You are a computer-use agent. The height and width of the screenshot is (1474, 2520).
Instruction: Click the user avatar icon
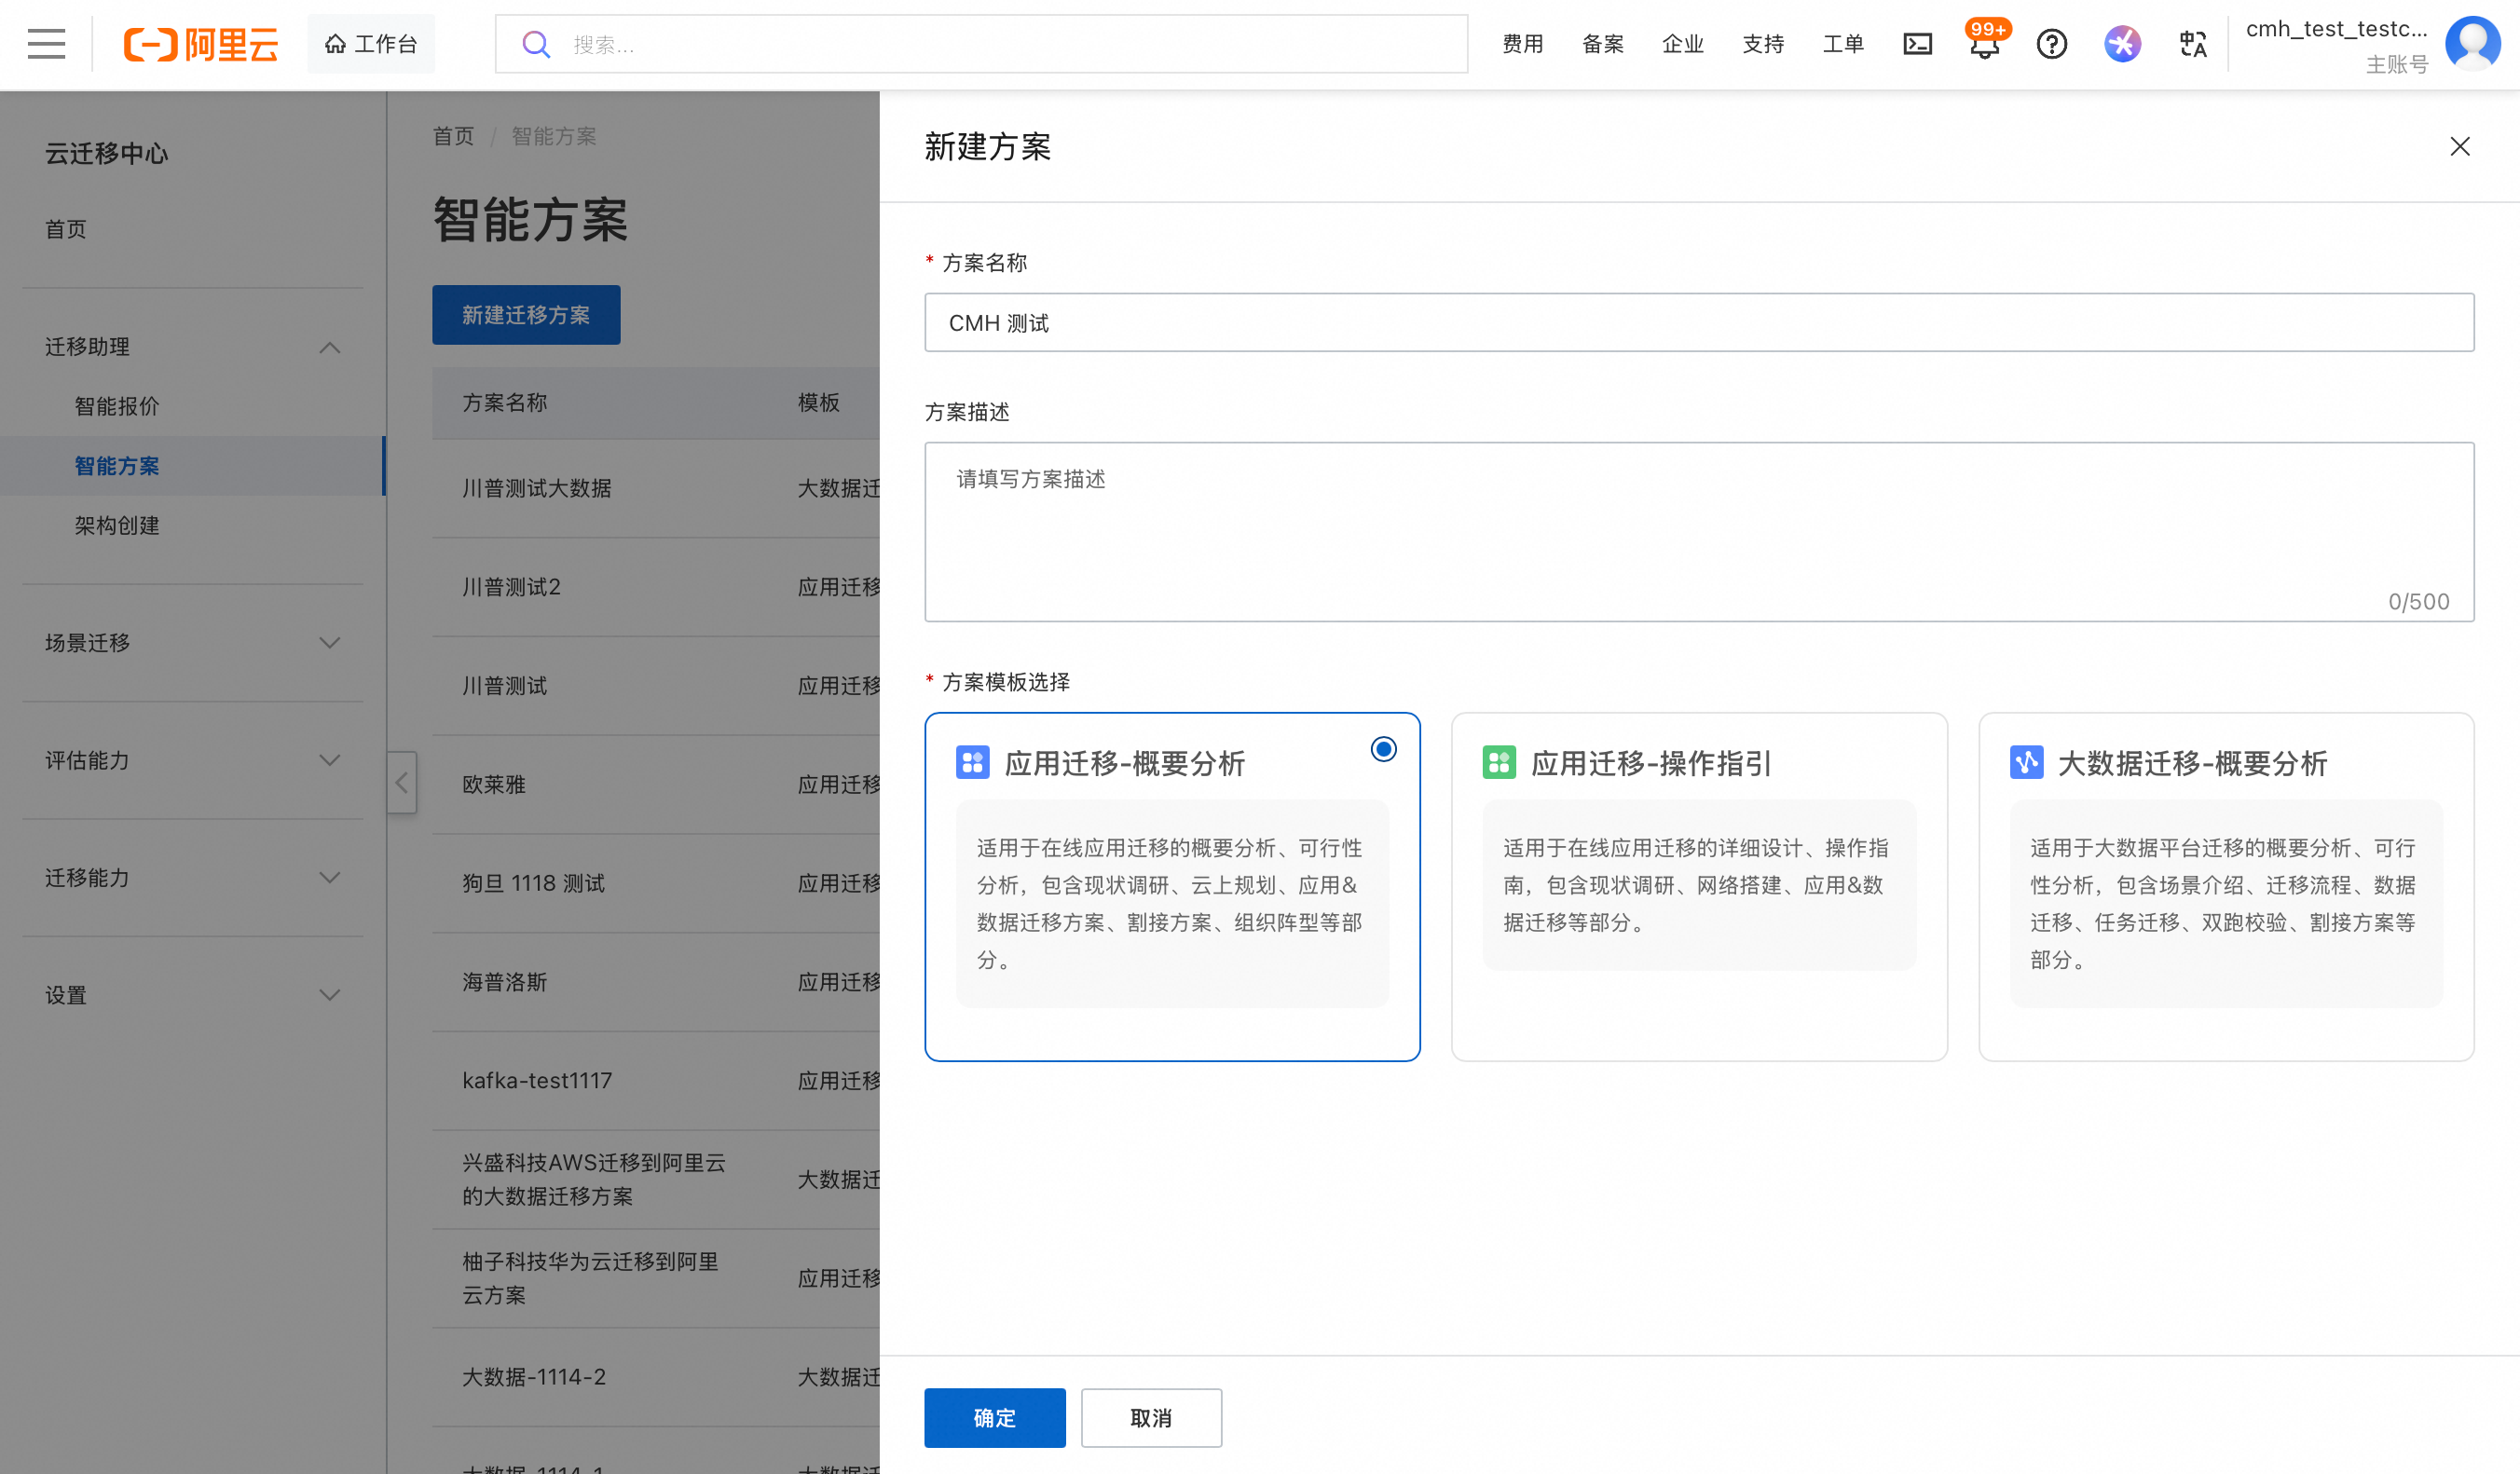pyautogui.click(x=2472, y=44)
